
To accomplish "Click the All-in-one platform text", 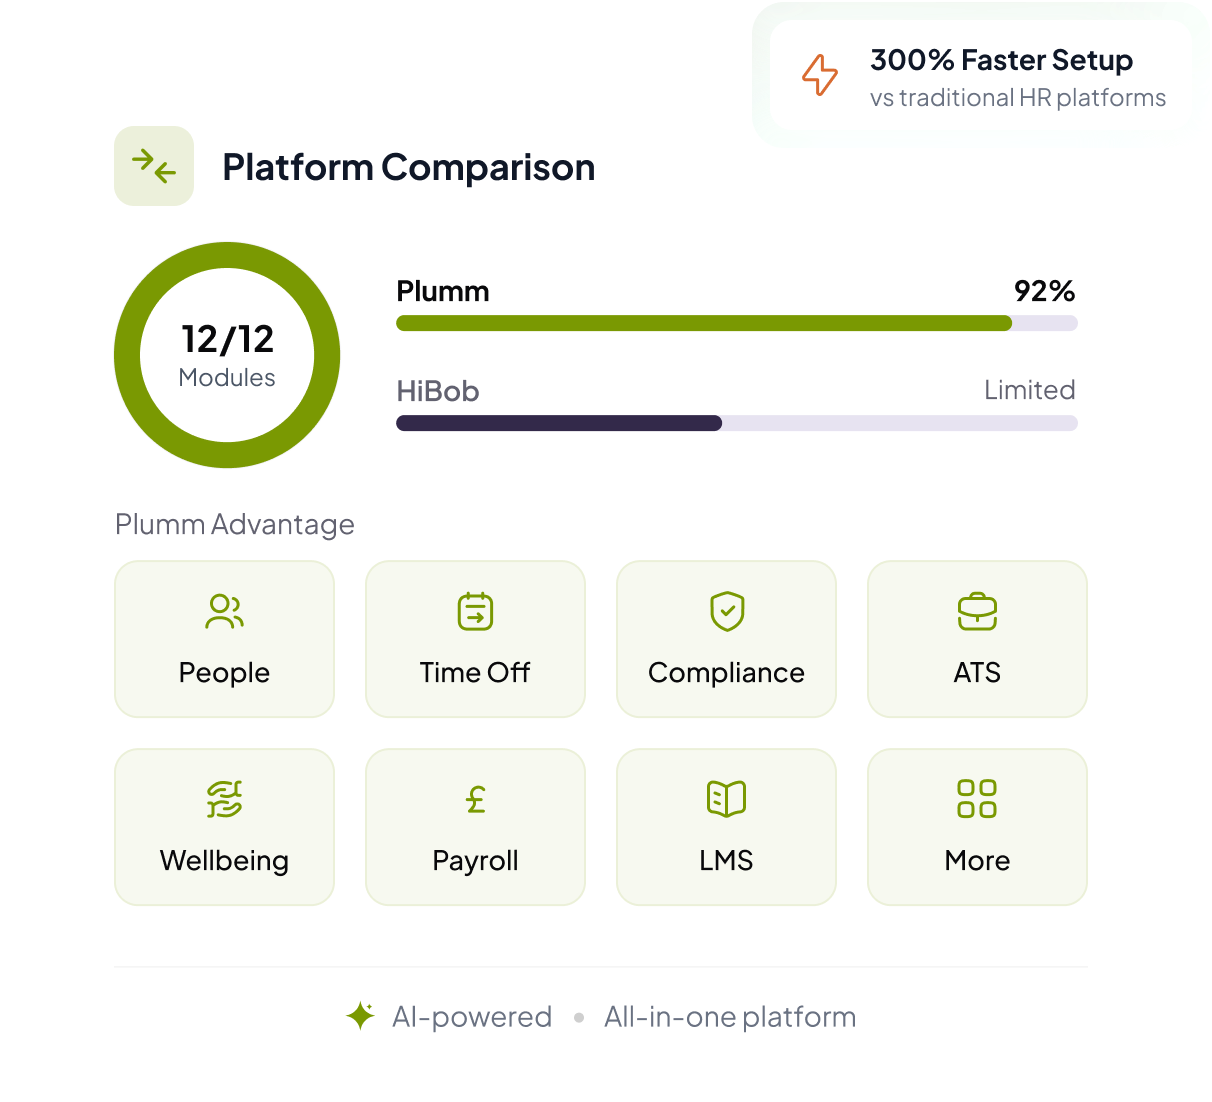I will (x=730, y=1017).
